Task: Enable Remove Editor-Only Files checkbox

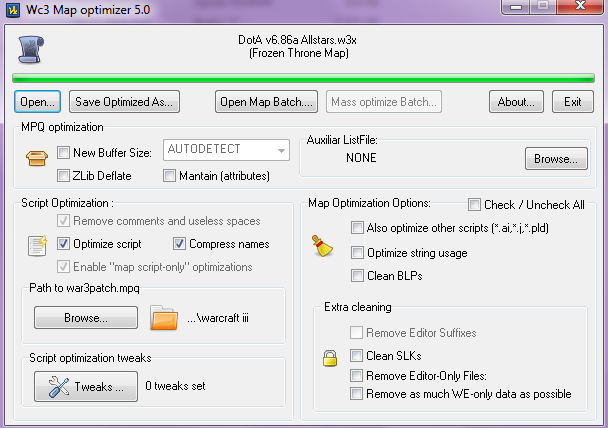Action: [356, 375]
